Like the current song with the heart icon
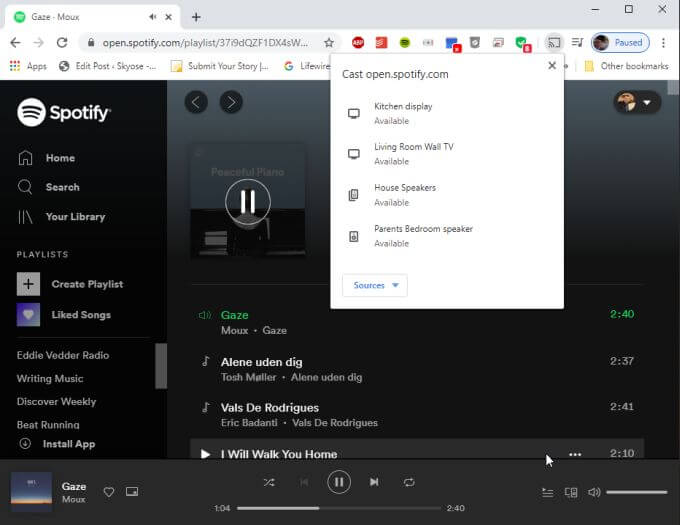680x525 pixels. click(109, 492)
